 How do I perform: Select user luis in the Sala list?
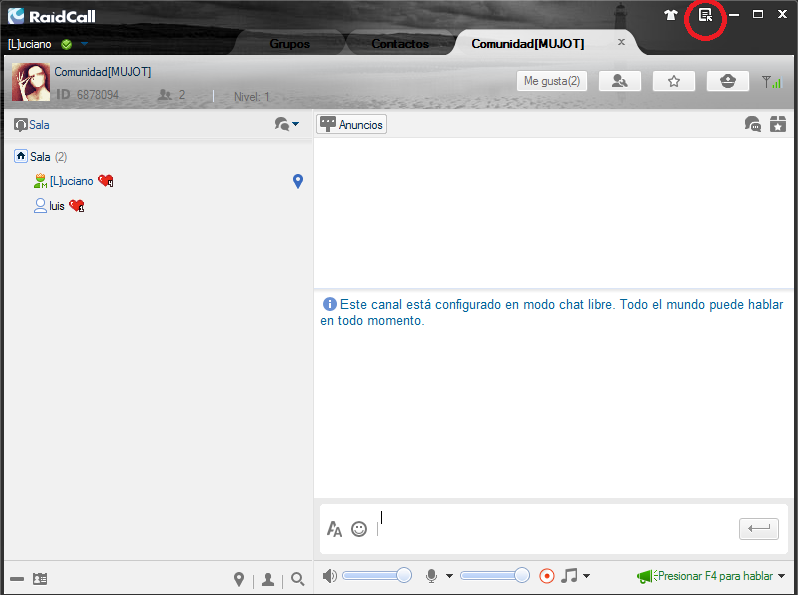click(x=57, y=205)
